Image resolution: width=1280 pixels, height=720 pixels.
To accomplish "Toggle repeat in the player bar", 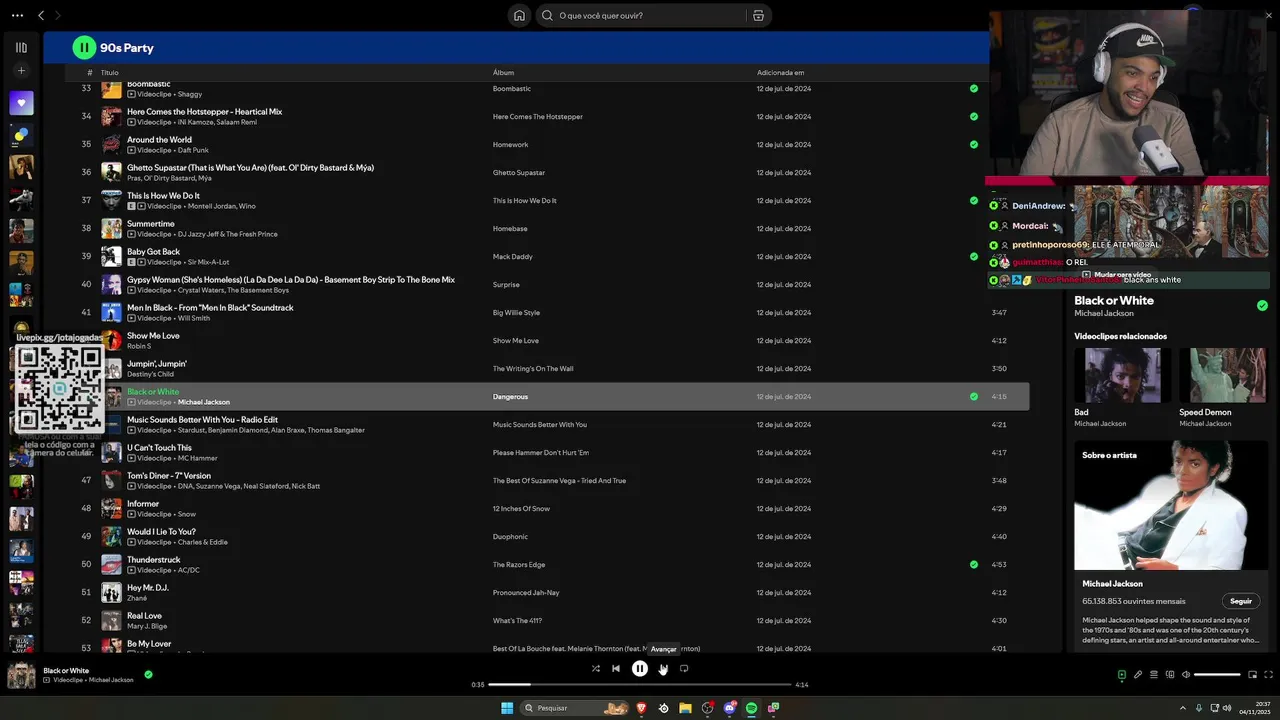I will click(x=684, y=668).
